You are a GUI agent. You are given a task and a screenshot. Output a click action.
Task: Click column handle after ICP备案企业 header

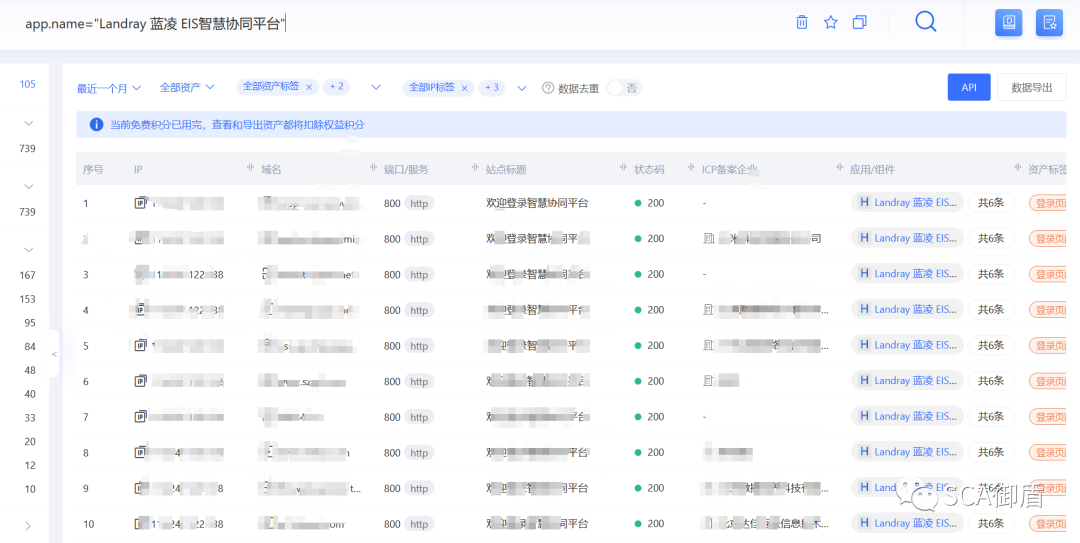click(x=840, y=168)
